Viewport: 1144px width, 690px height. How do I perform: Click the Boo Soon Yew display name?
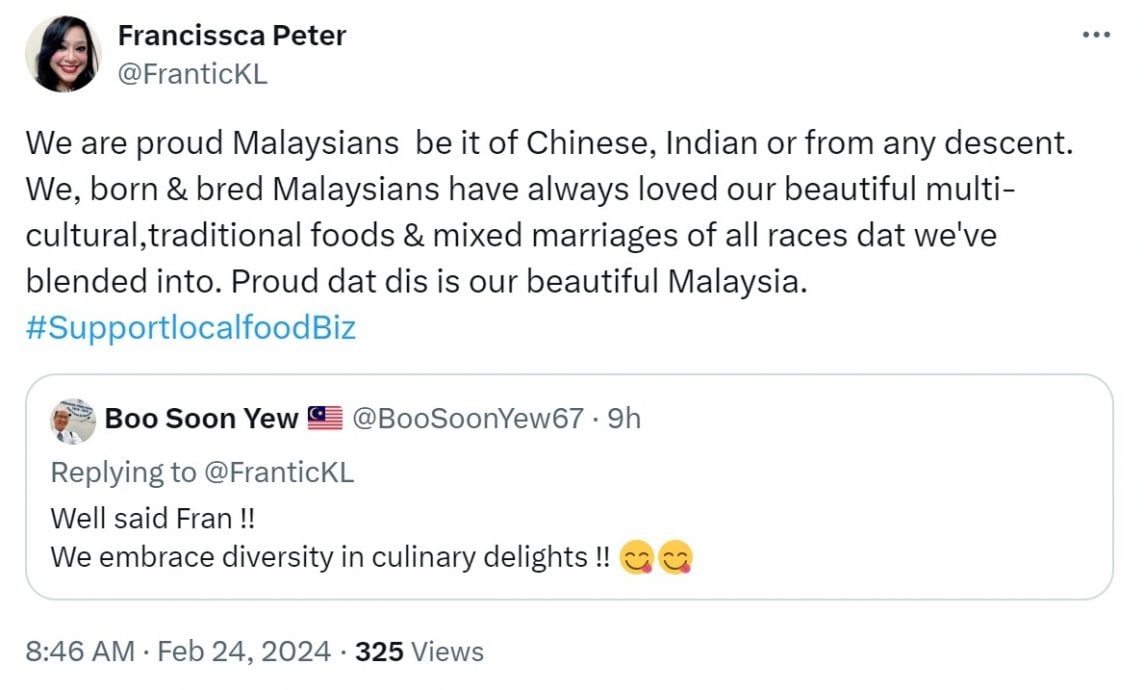tap(200, 419)
